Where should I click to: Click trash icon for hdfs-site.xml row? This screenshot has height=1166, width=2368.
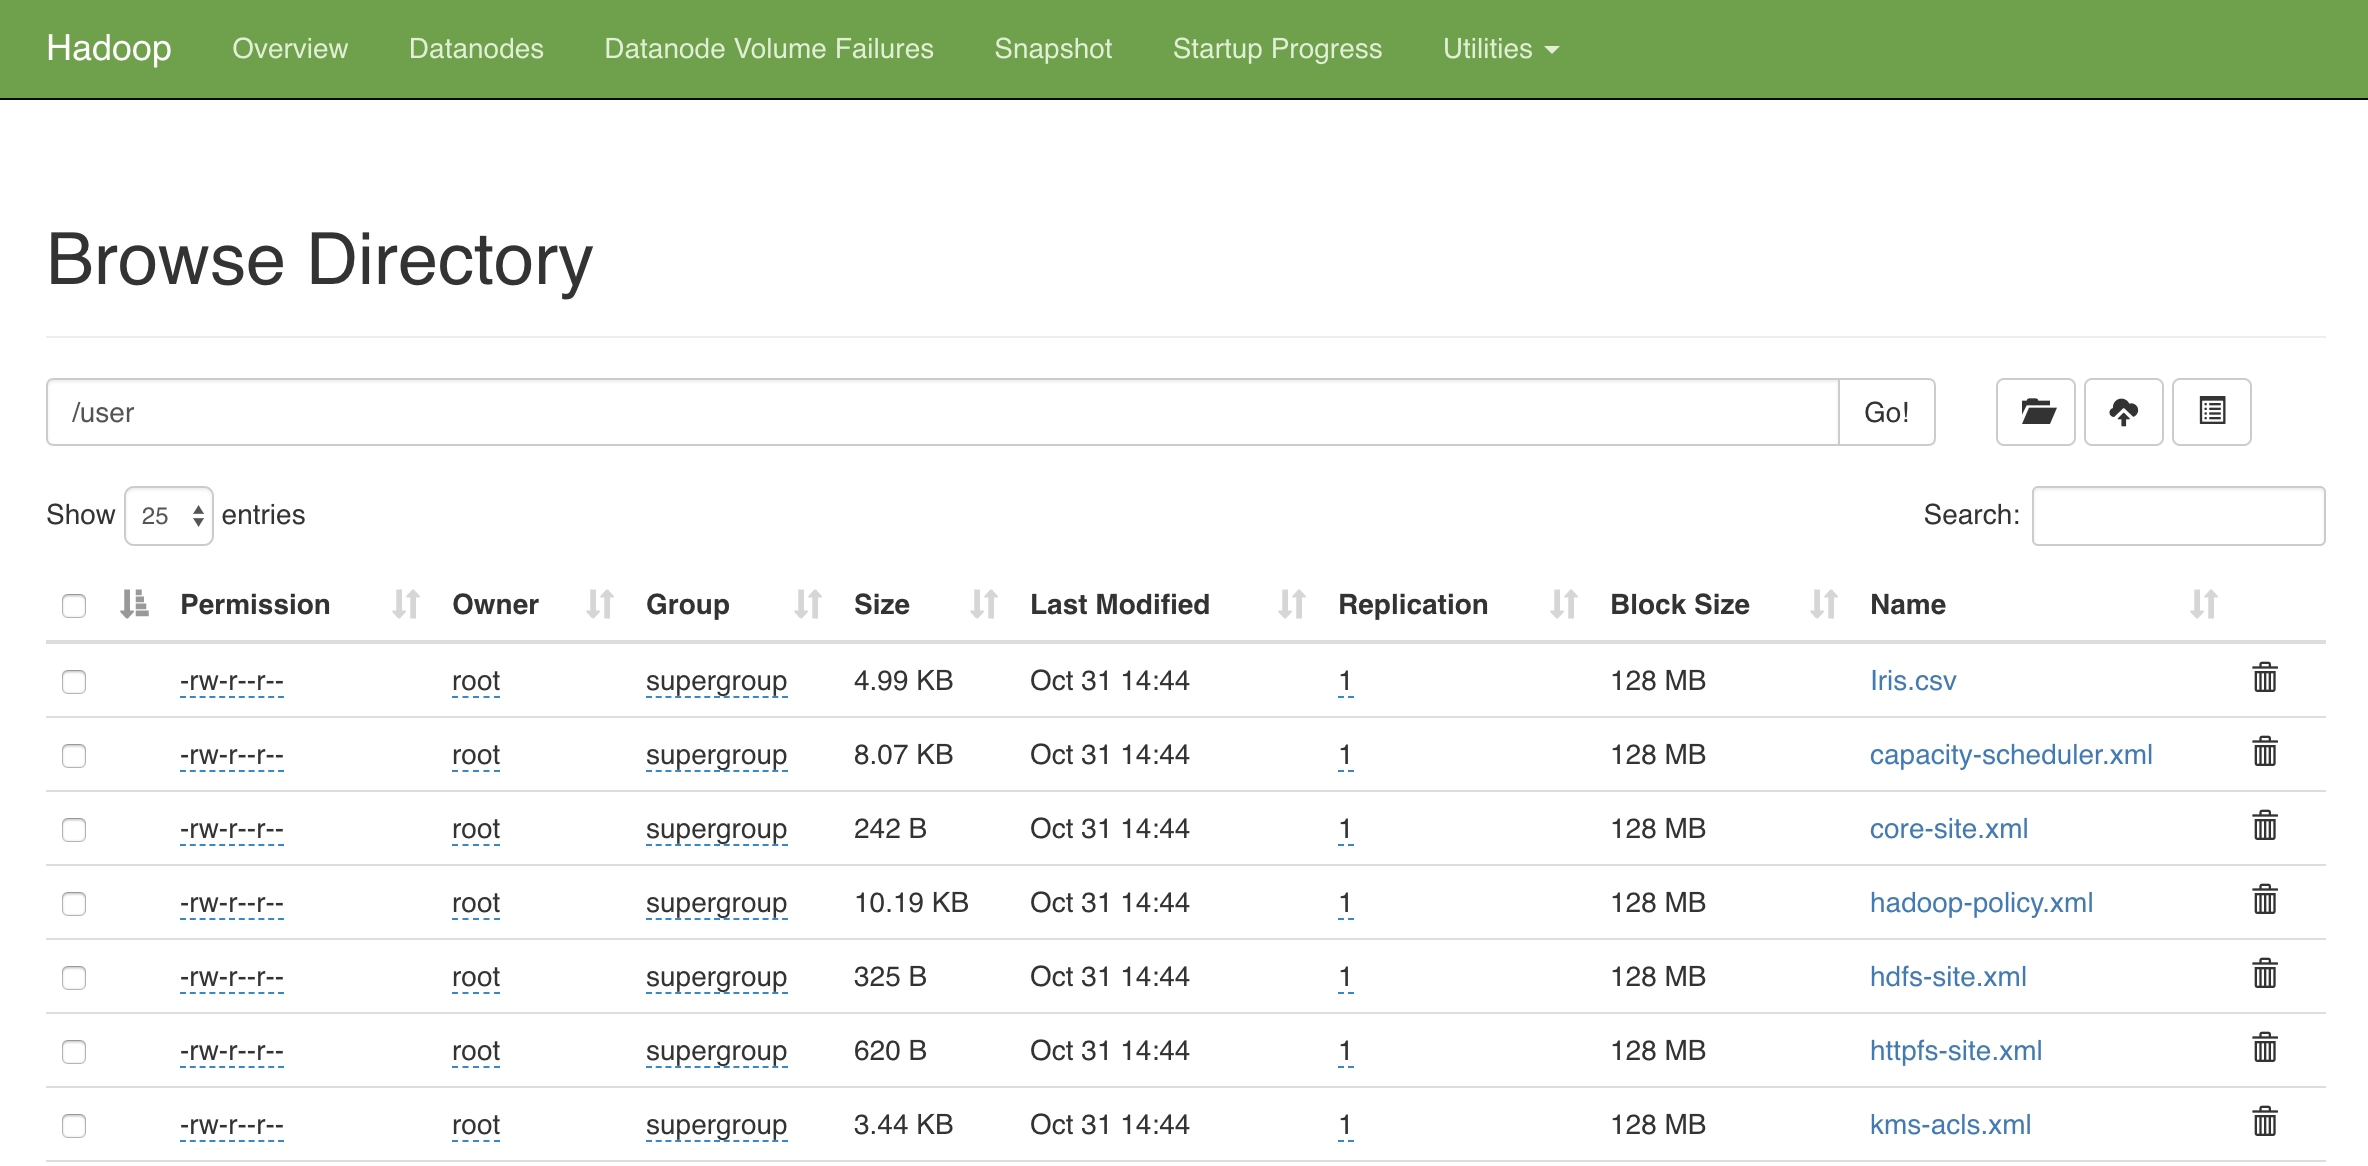[2264, 975]
